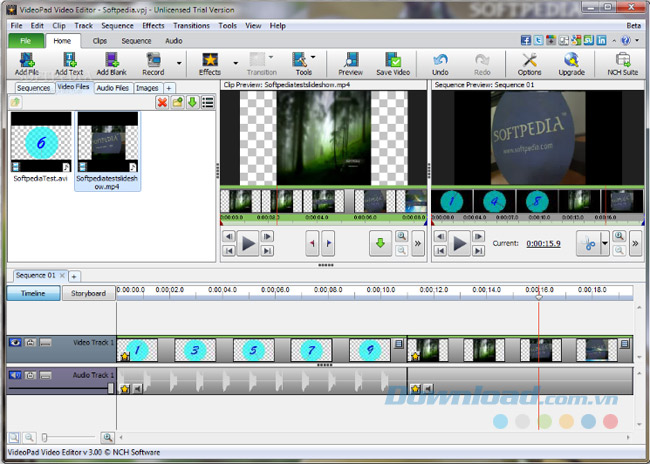650x464 pixels.
Task: Expand the Record dropdown arrow
Action: click(179, 63)
